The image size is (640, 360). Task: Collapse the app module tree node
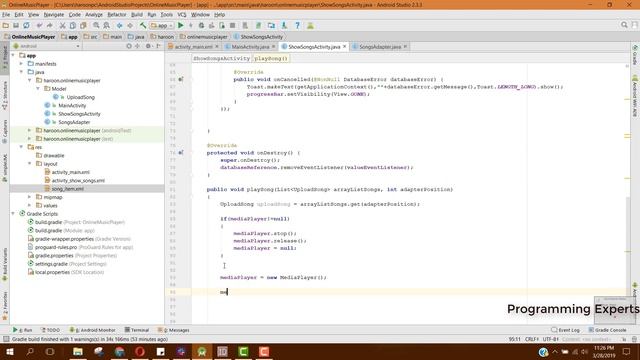tap(13, 56)
